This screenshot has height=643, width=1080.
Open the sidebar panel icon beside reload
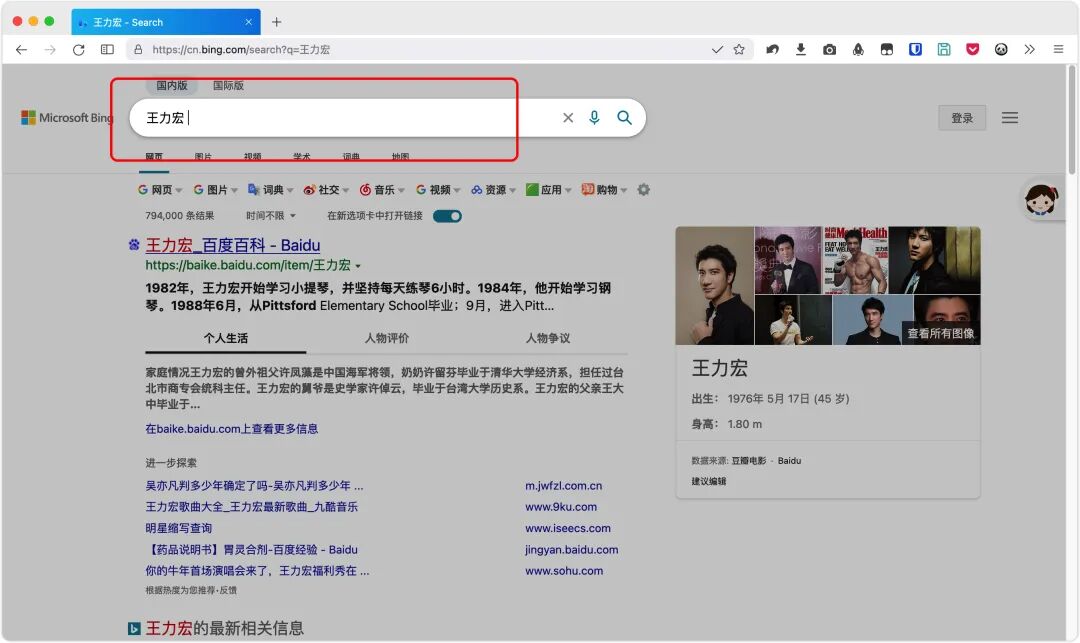point(107,50)
